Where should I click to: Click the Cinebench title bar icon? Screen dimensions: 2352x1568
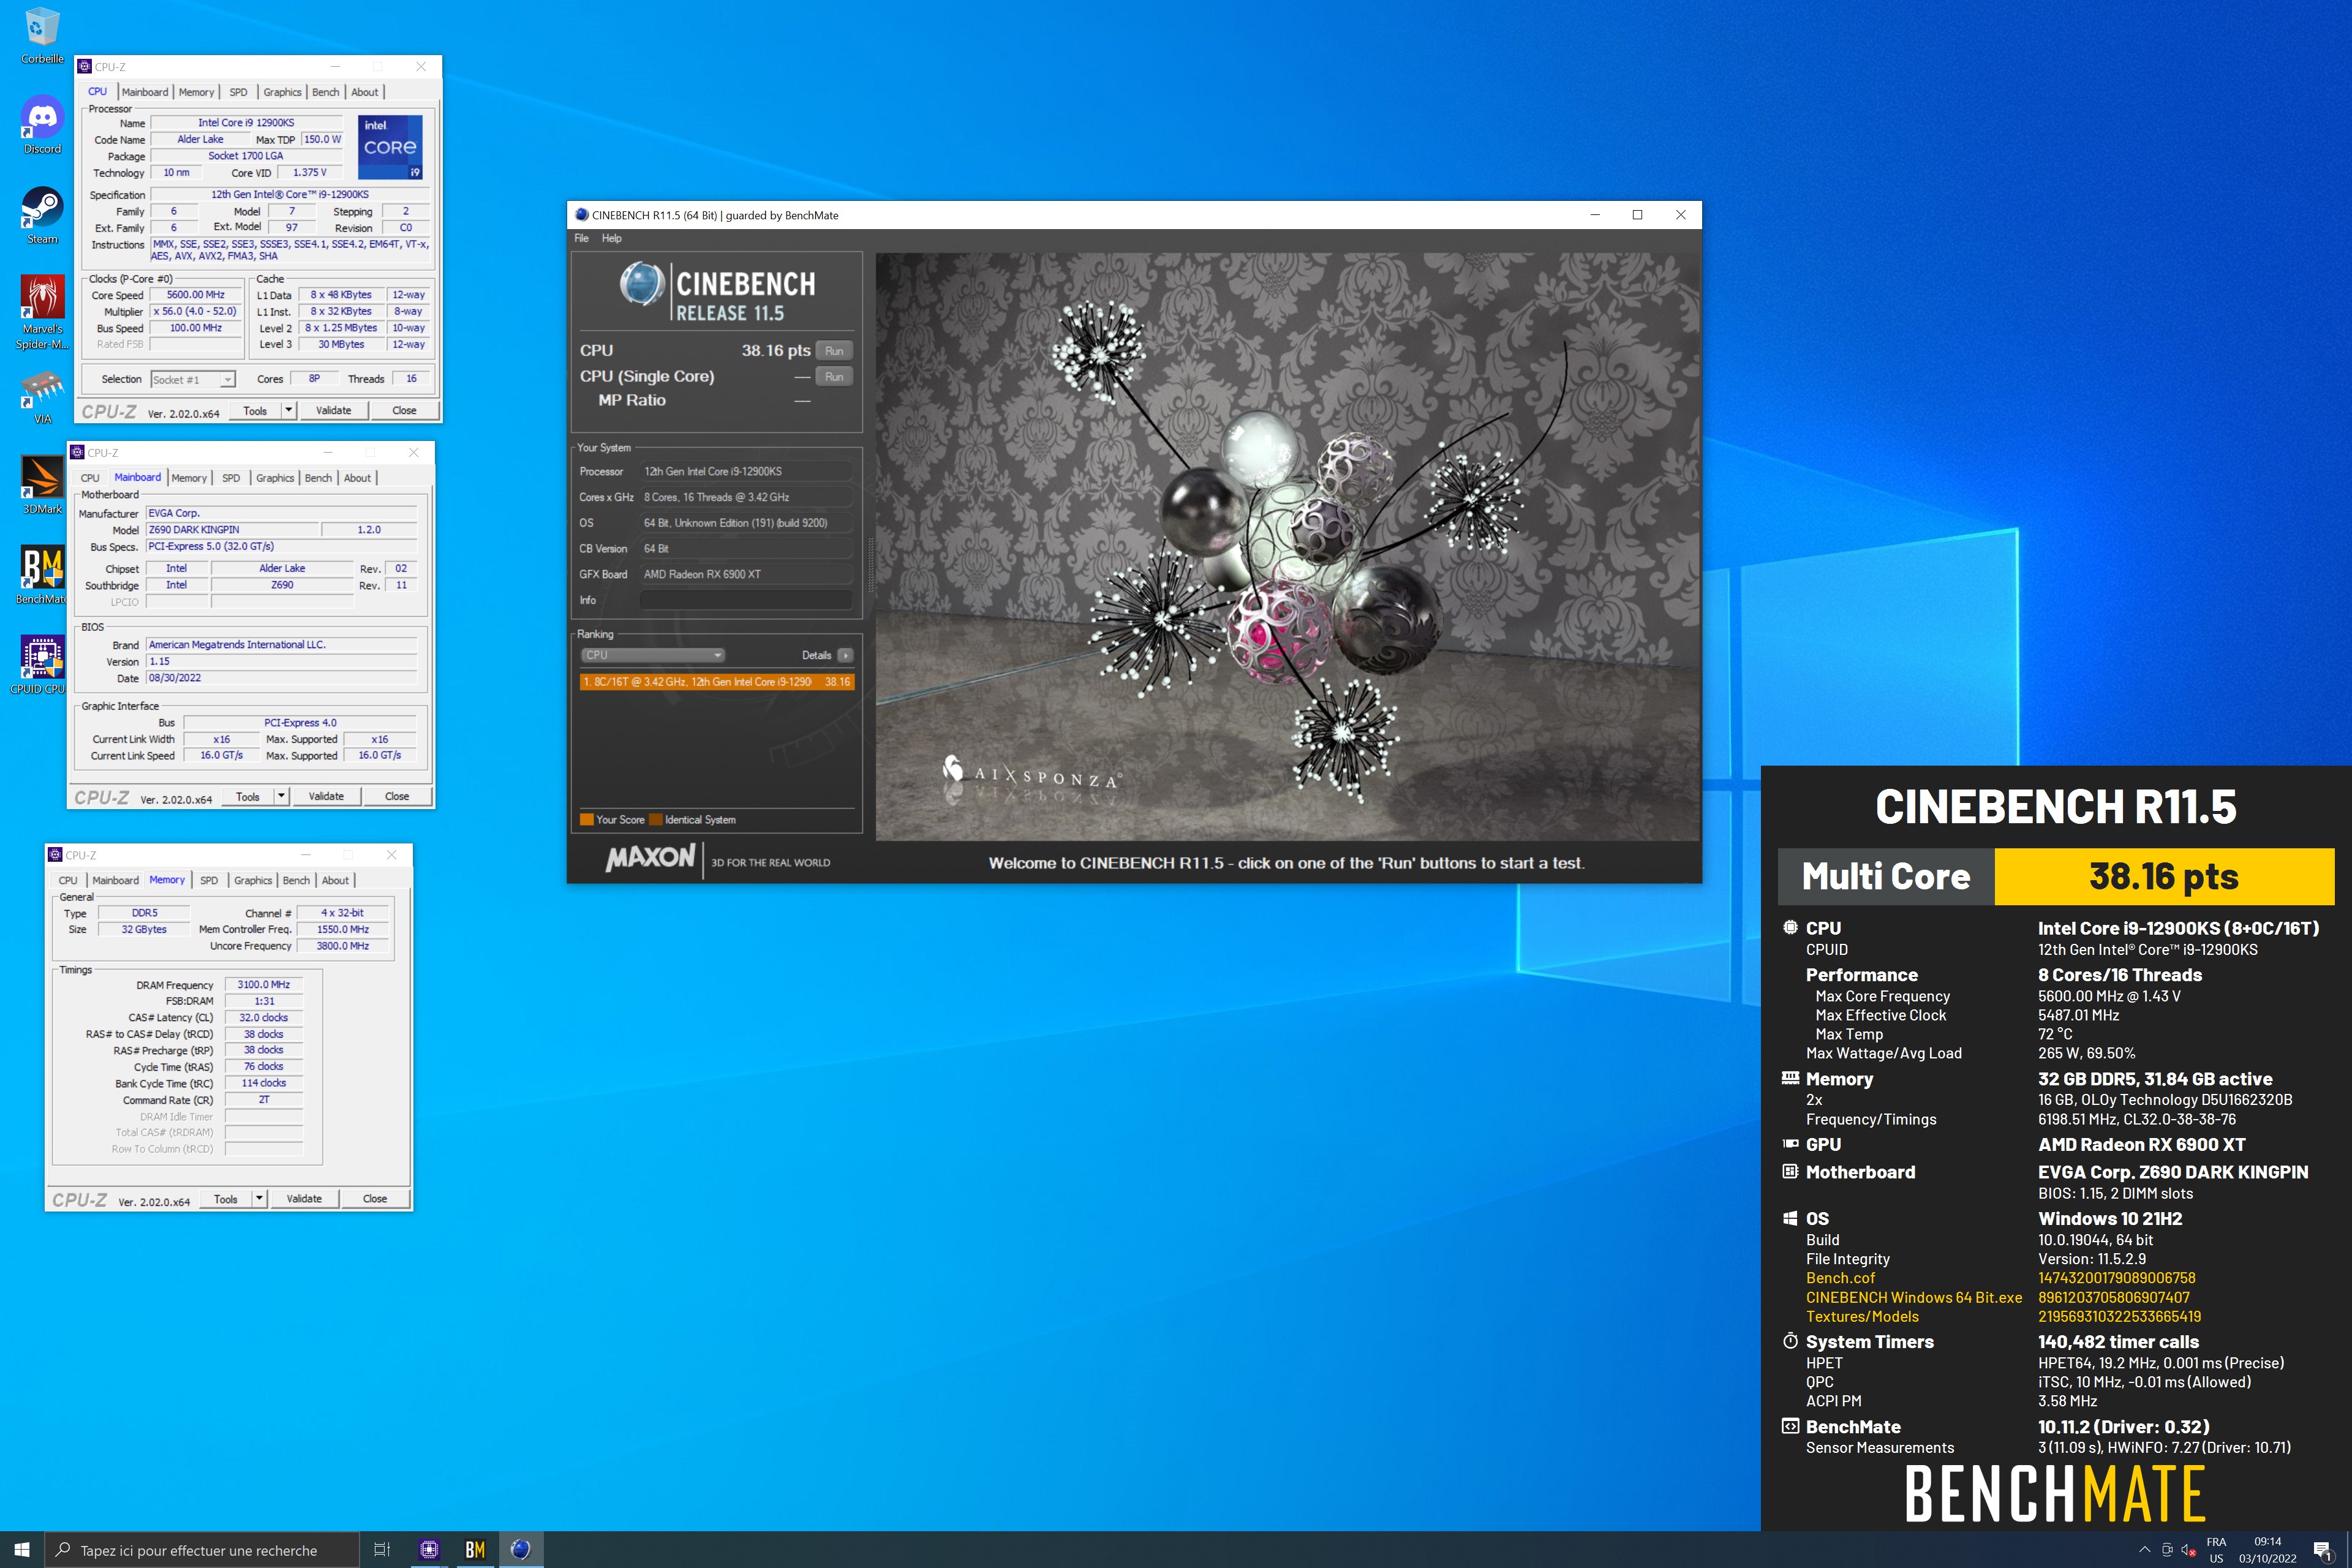tap(581, 215)
